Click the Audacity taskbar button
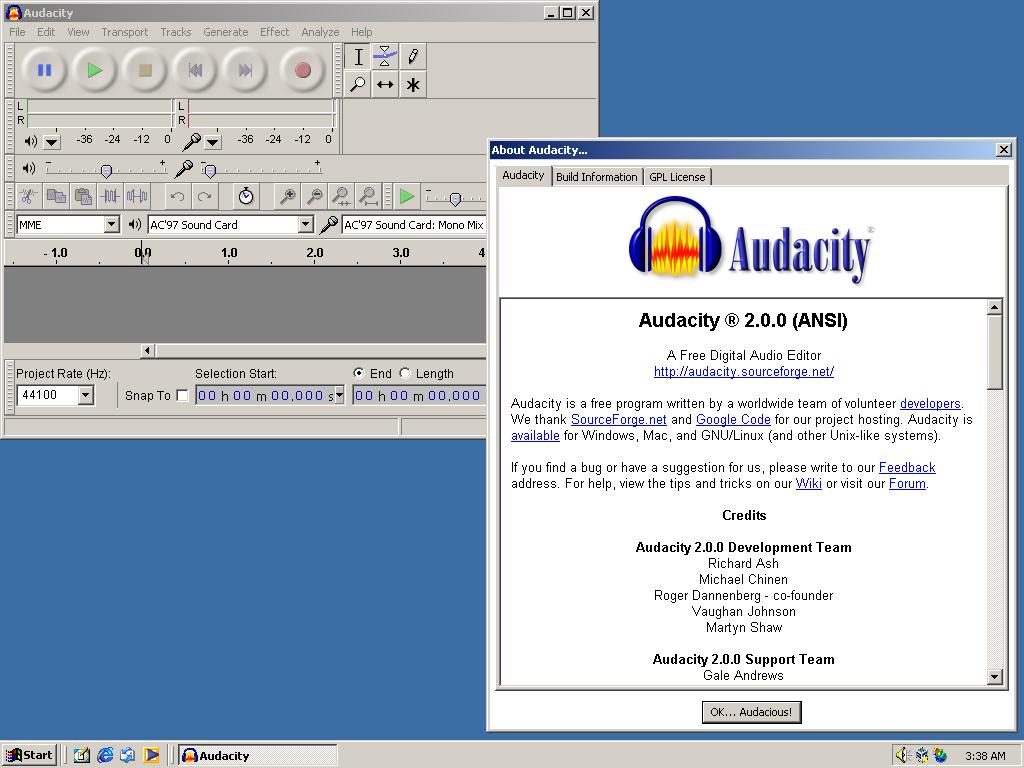1024x768 pixels. point(258,756)
